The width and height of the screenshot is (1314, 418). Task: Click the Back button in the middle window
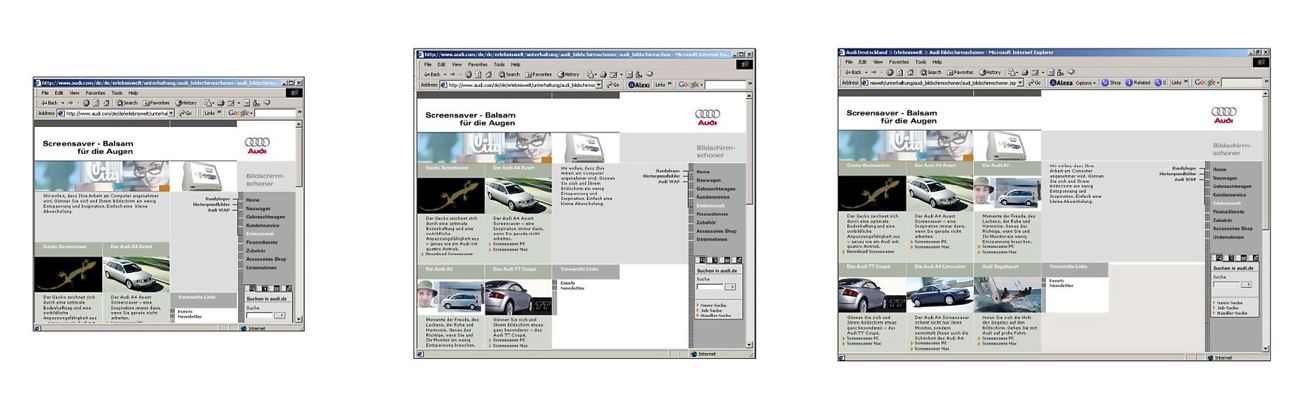(432, 74)
